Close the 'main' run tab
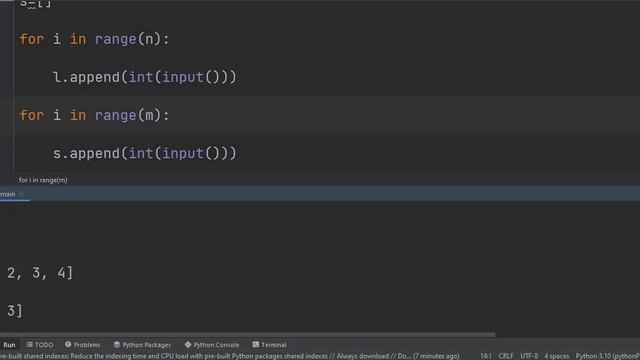Viewport: 640px width, 360px height. coord(22,194)
